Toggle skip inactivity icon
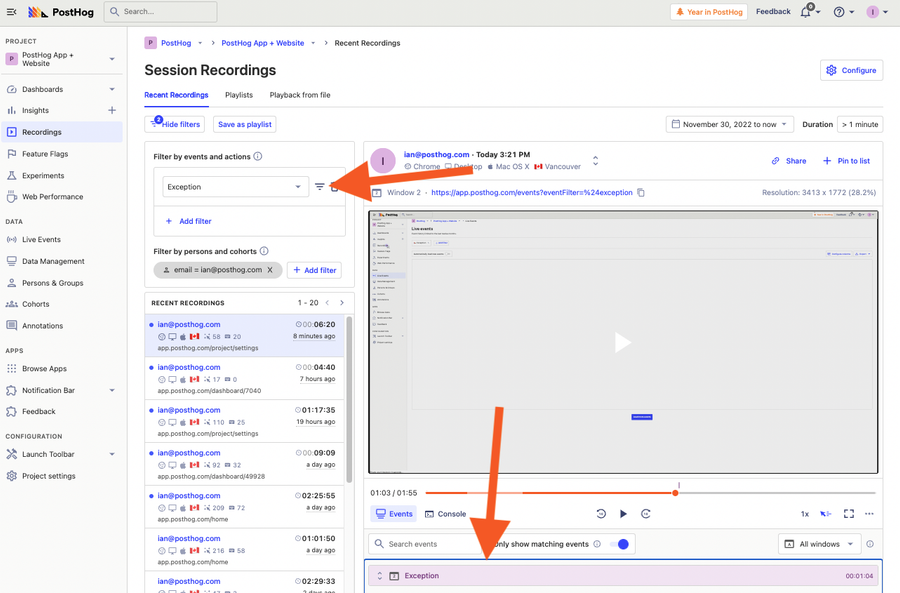This screenshot has width=900, height=593. [826, 514]
